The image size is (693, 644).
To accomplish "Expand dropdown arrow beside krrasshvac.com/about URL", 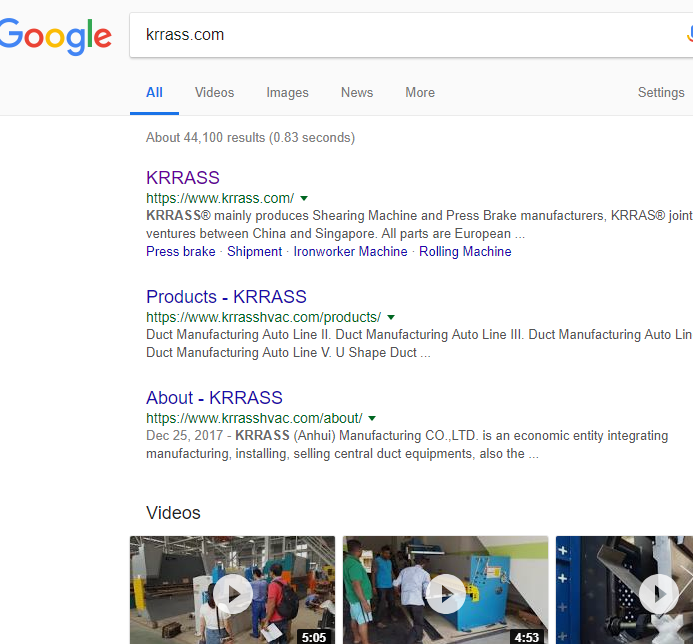I will 372,419.
